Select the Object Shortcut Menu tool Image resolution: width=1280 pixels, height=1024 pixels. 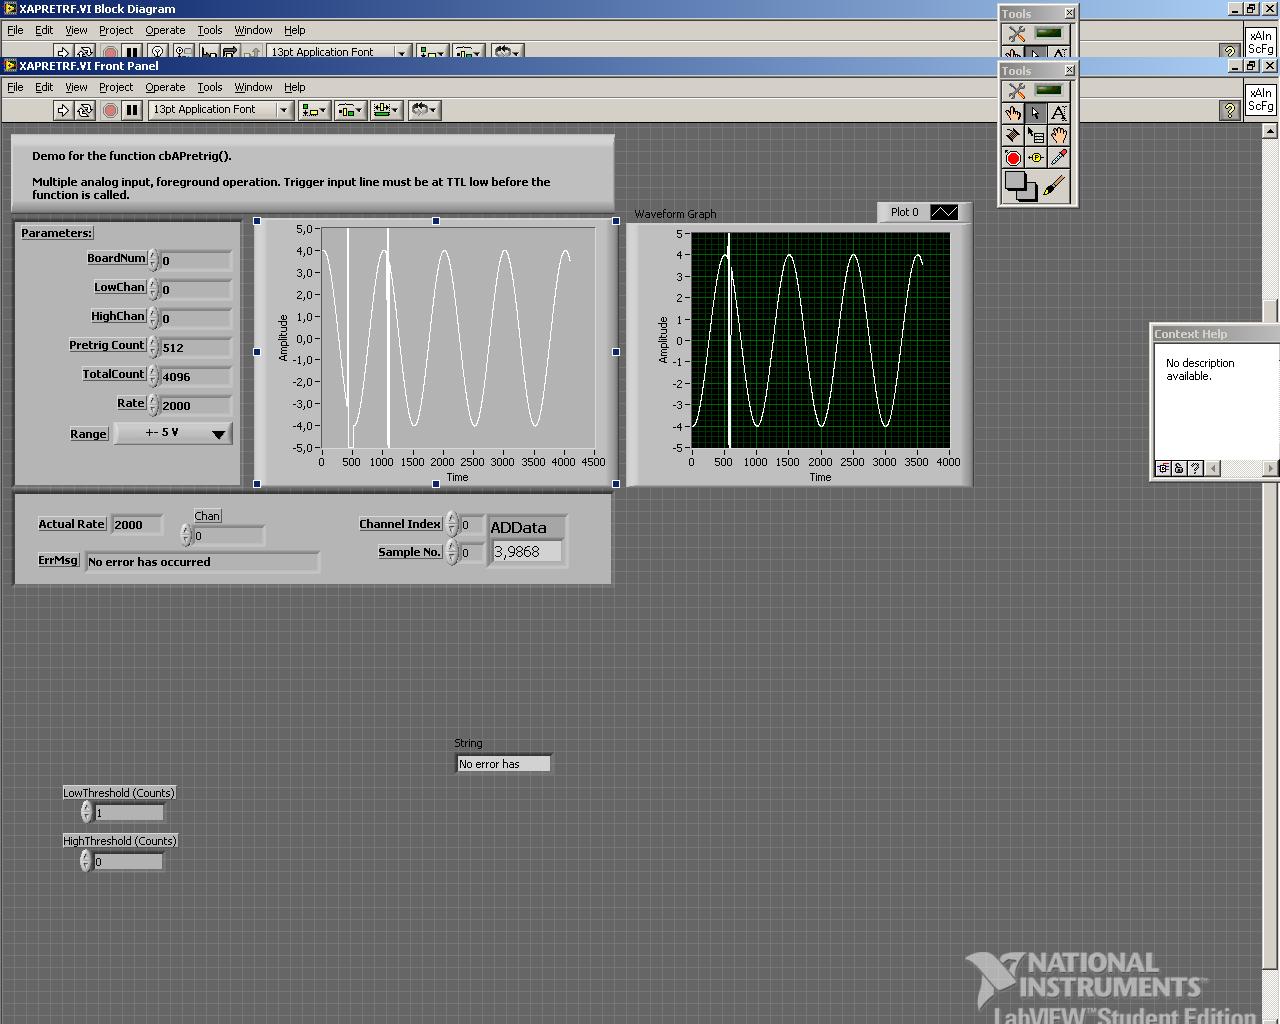pyautogui.click(x=1036, y=135)
